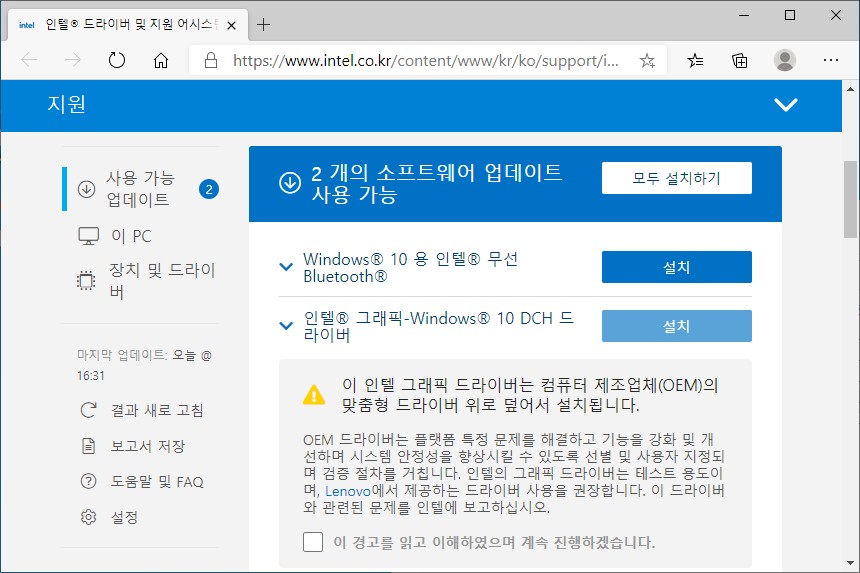Click the chip icon next to 장치 및 드라이버

[x=86, y=281]
